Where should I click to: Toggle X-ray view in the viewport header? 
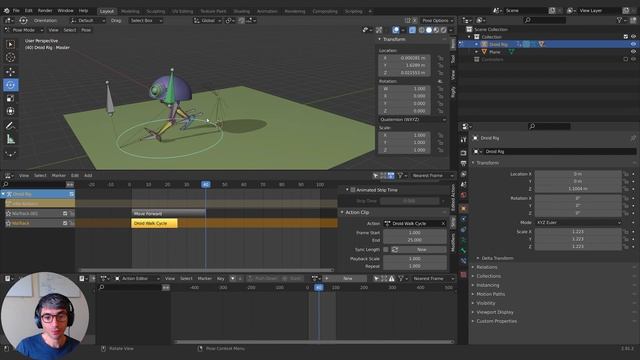(x=412, y=30)
